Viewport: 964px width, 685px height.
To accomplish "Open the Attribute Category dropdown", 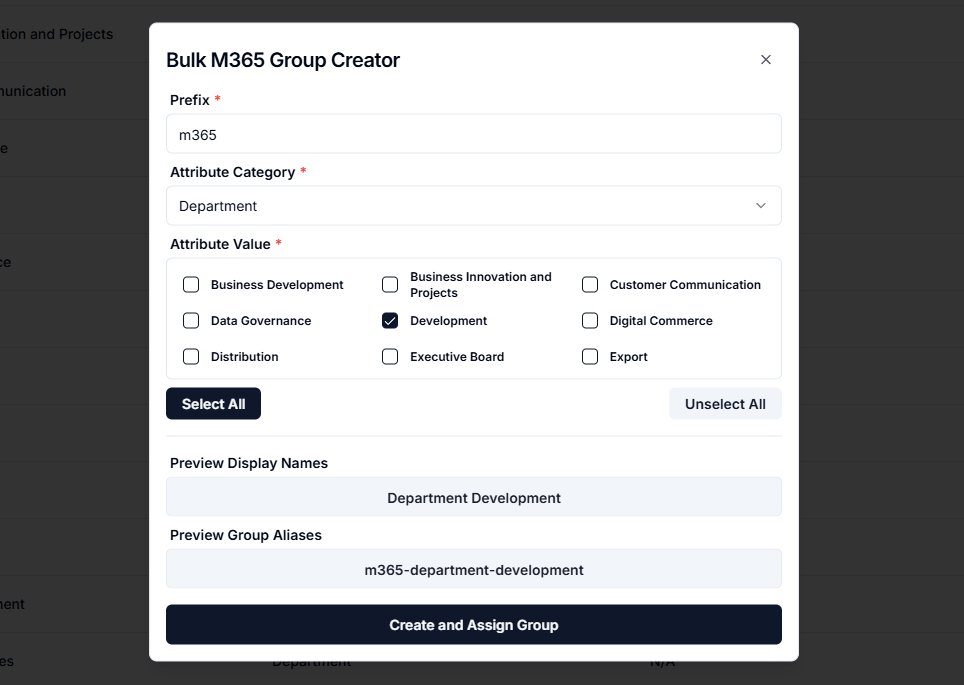I will pos(473,205).
